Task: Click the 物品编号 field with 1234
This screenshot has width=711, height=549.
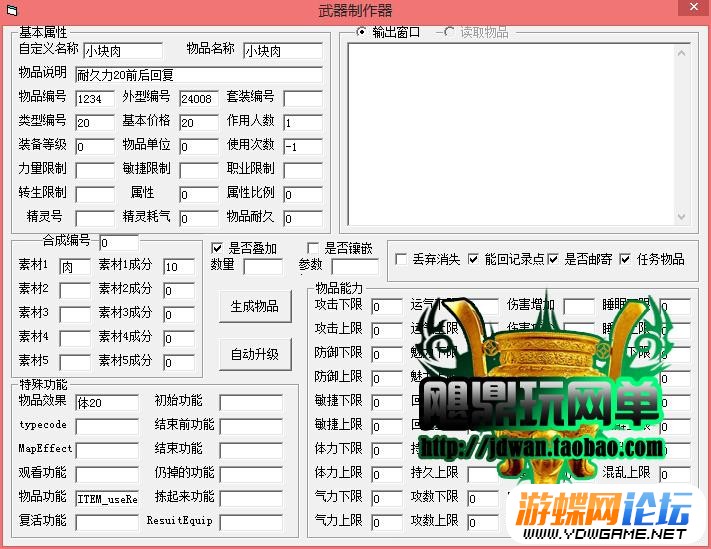Action: (95, 99)
